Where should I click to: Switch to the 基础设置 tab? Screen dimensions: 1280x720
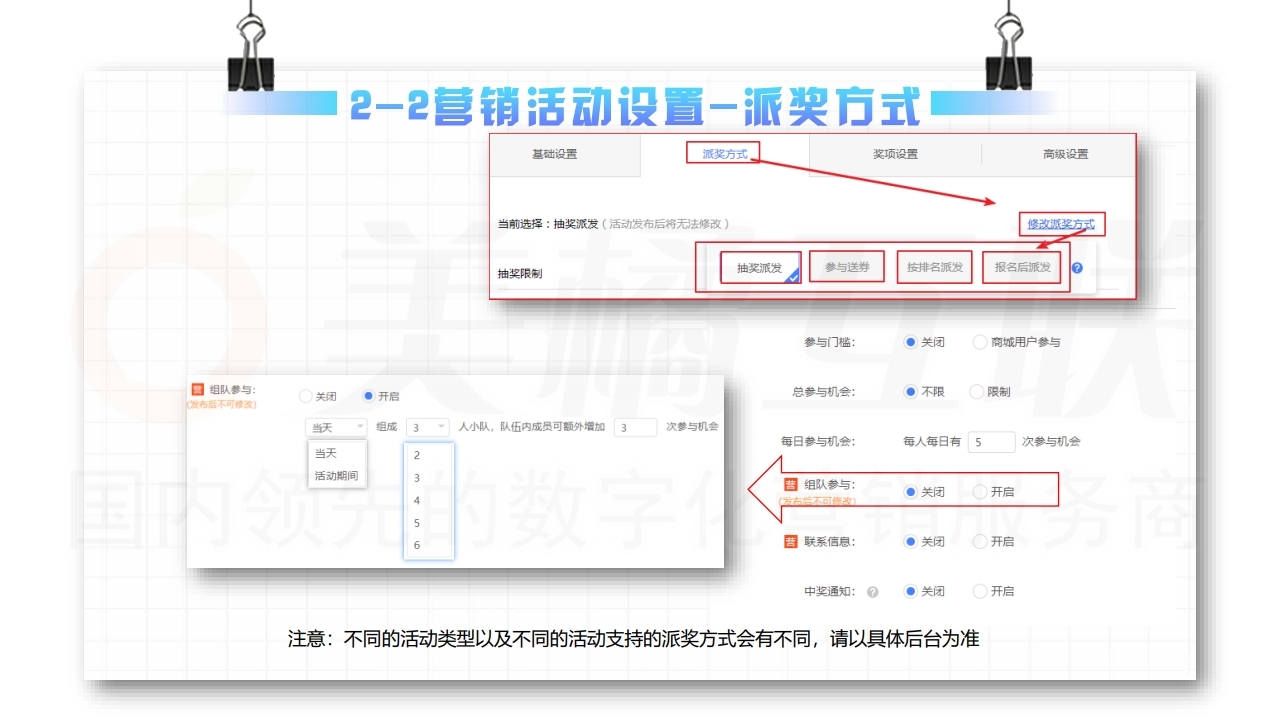pyautogui.click(x=555, y=154)
